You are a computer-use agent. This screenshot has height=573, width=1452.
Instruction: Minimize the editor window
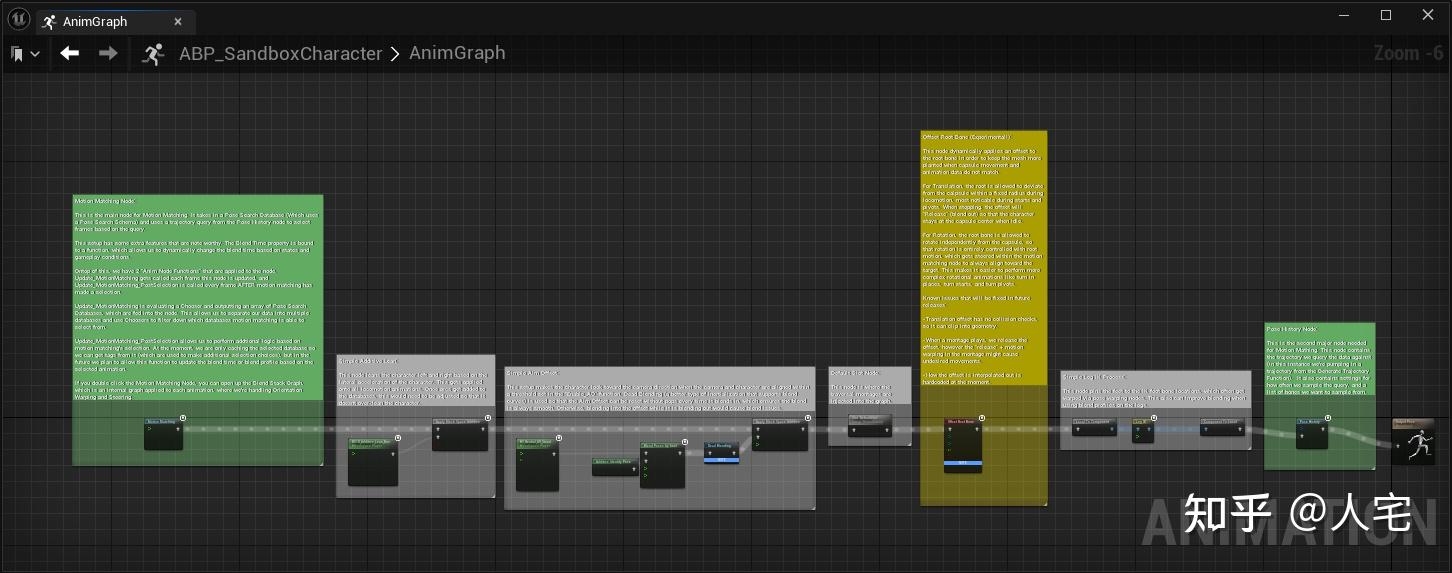pos(1343,15)
